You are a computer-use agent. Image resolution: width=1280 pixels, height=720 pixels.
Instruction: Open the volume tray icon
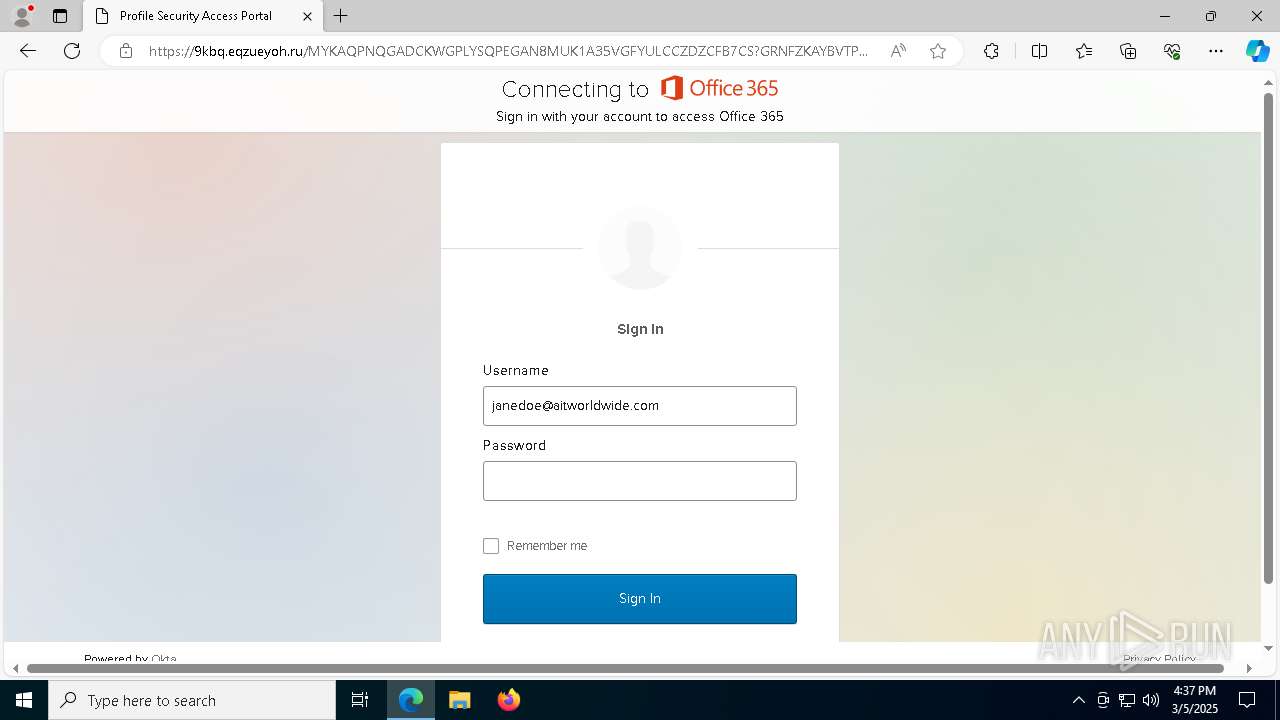[x=1151, y=700]
